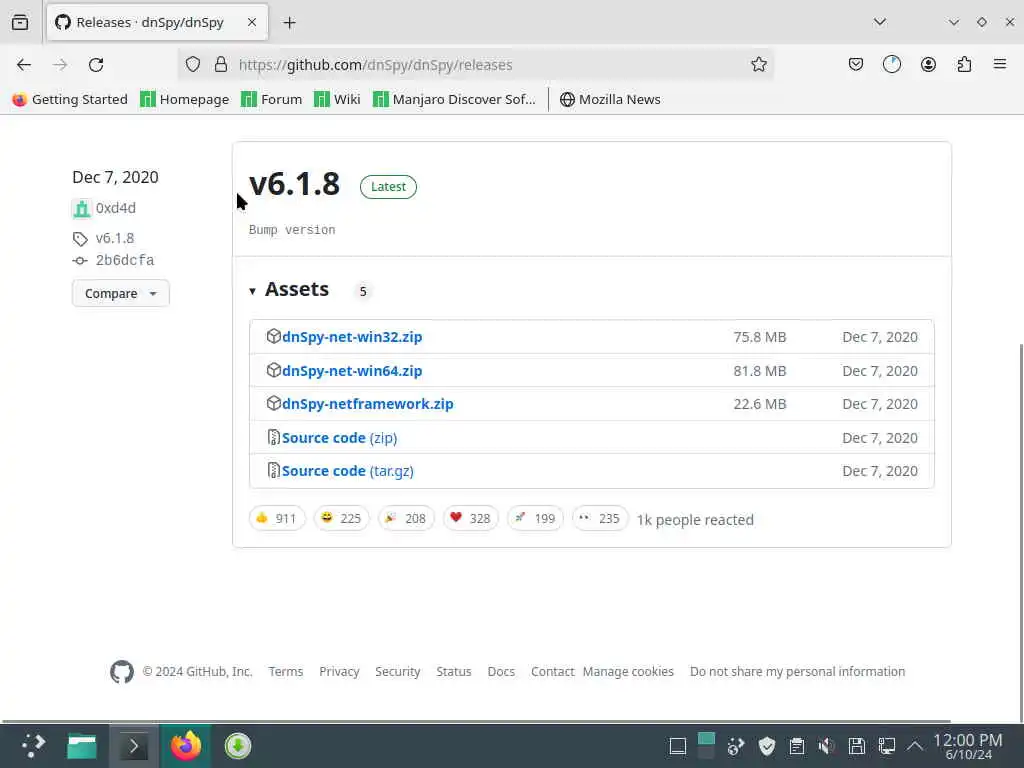Open file manager from taskbar

click(82, 746)
